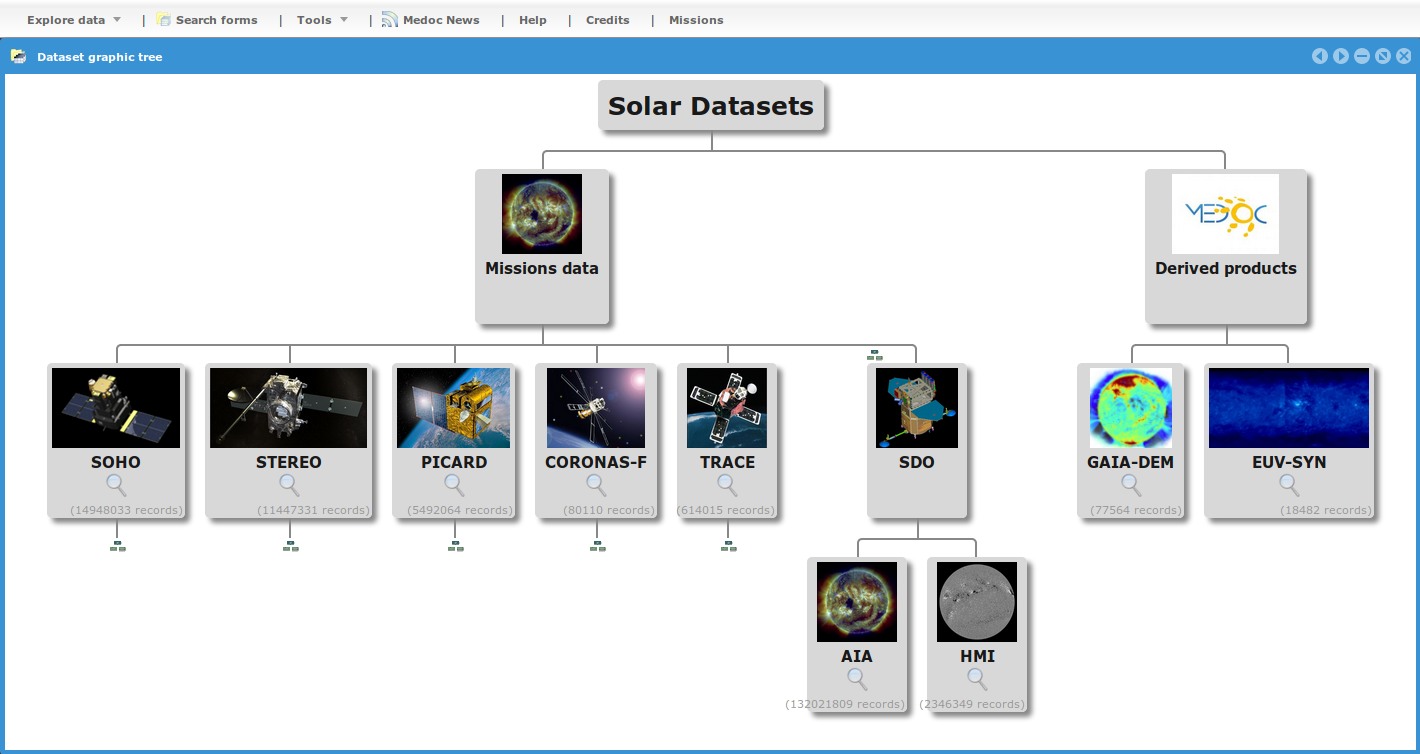Click the 14948033 records count
This screenshot has height=754, width=1420.
[x=127, y=510]
